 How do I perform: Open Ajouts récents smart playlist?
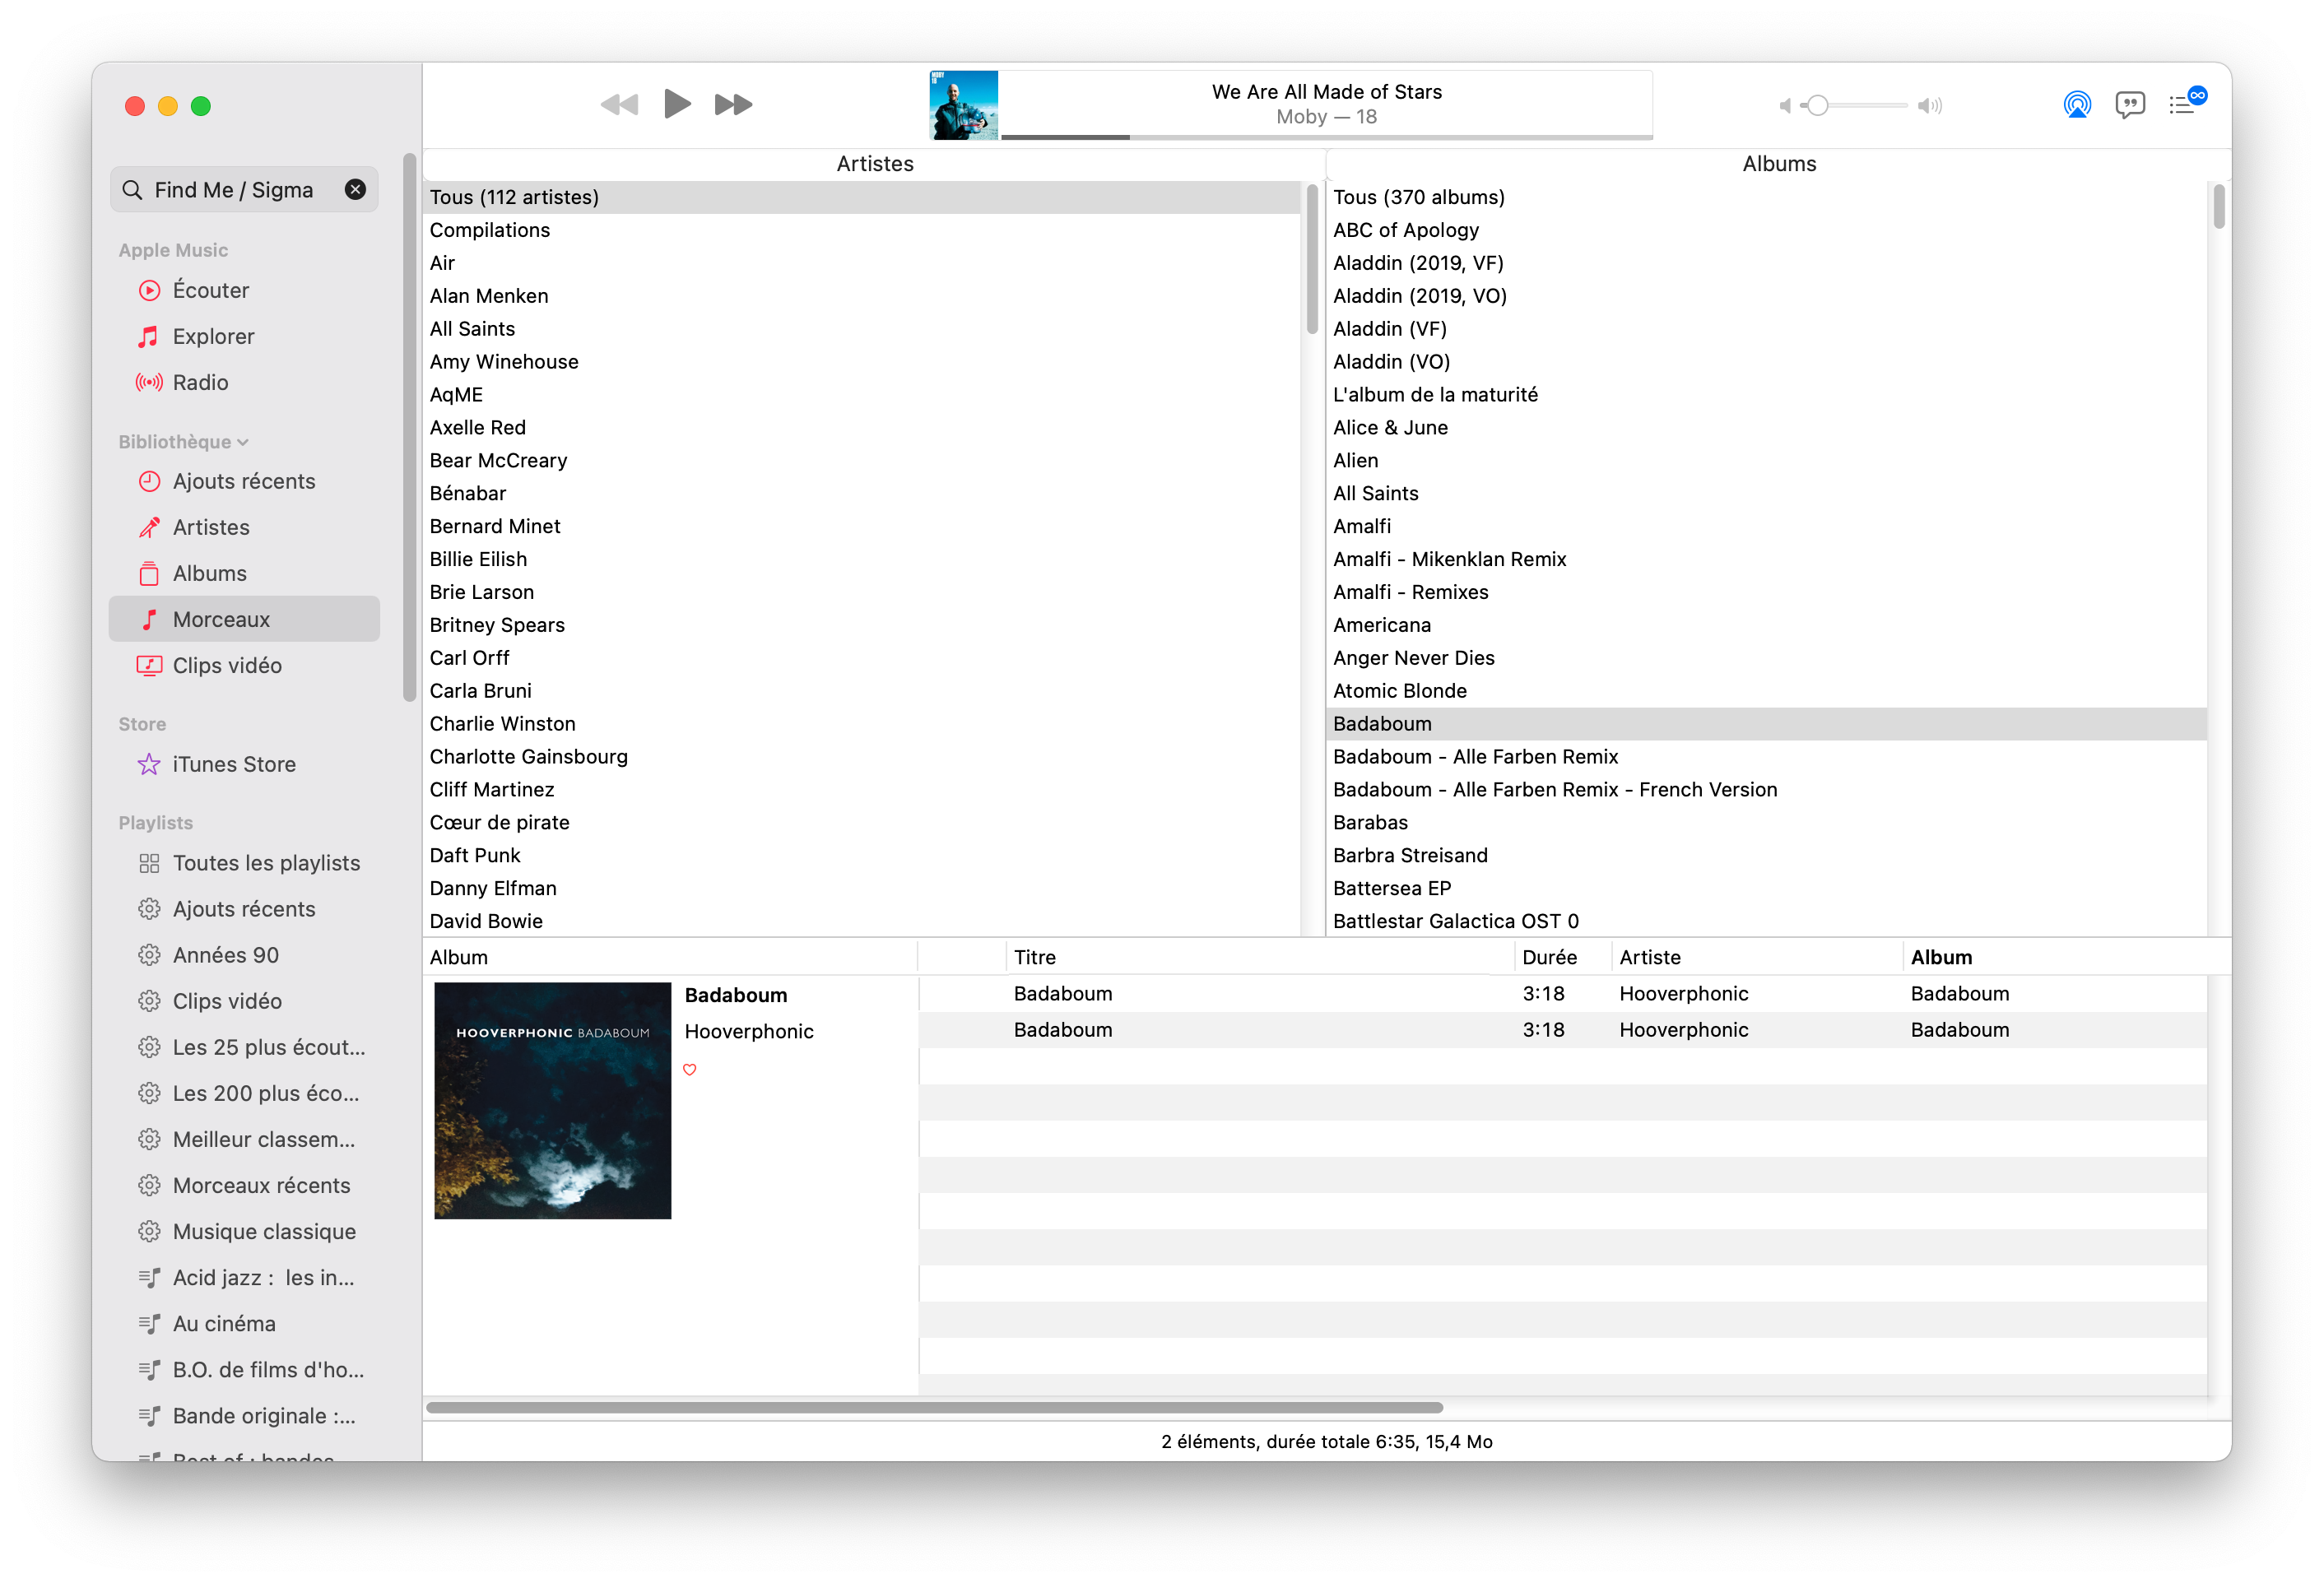click(245, 909)
